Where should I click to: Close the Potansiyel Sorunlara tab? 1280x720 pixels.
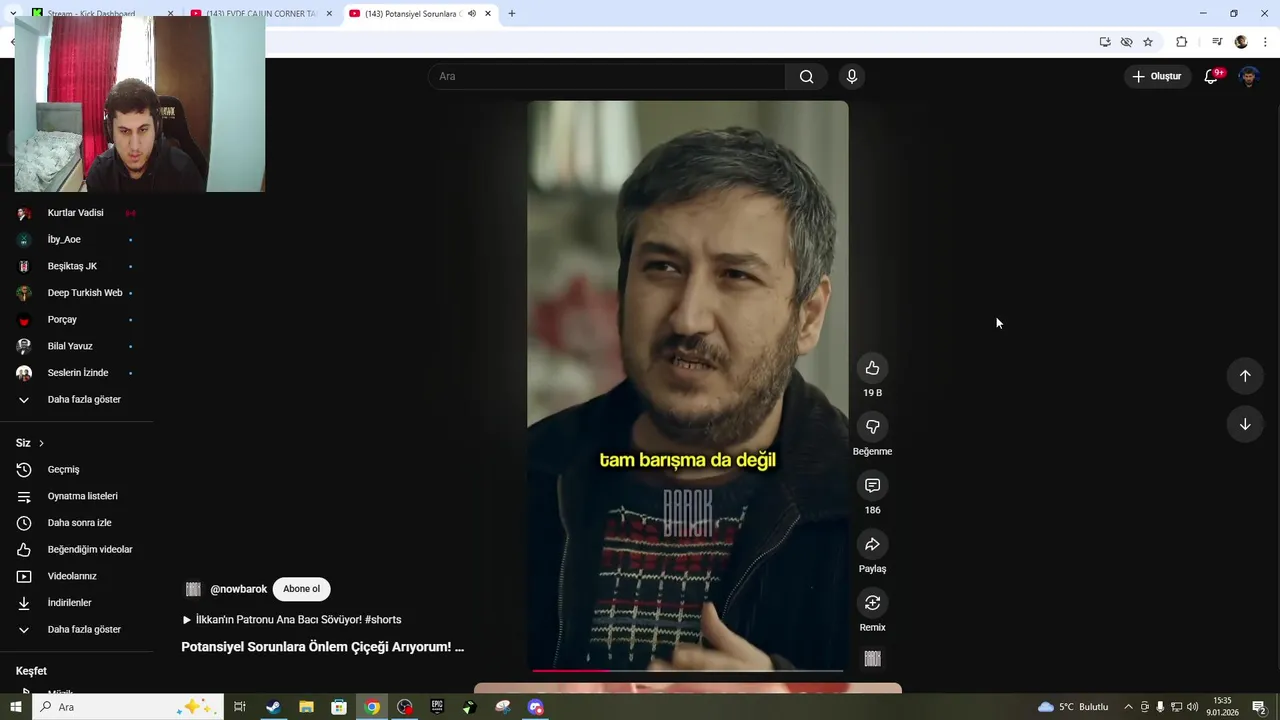(x=488, y=14)
